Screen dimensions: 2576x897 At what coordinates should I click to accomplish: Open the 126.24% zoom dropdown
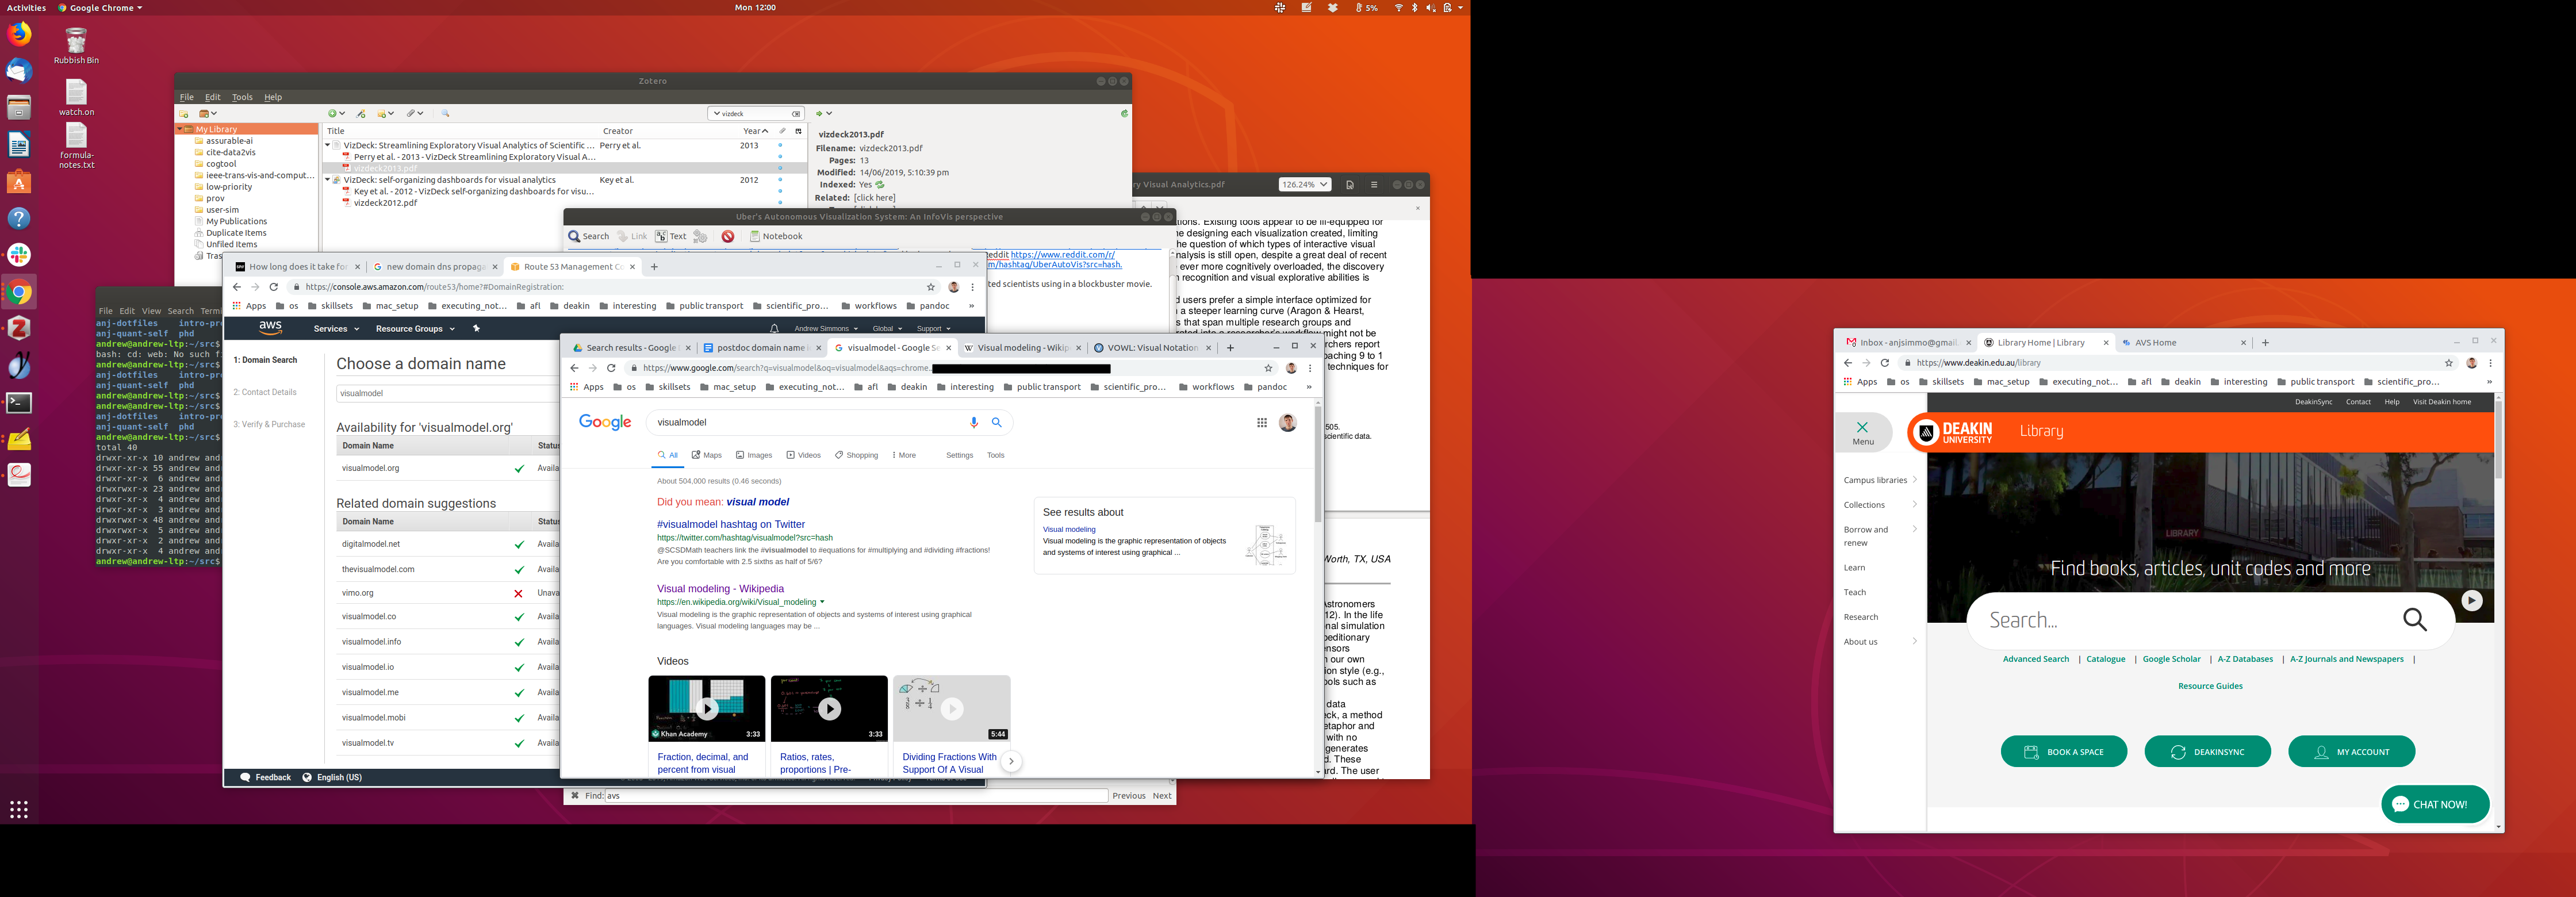click(x=1304, y=184)
